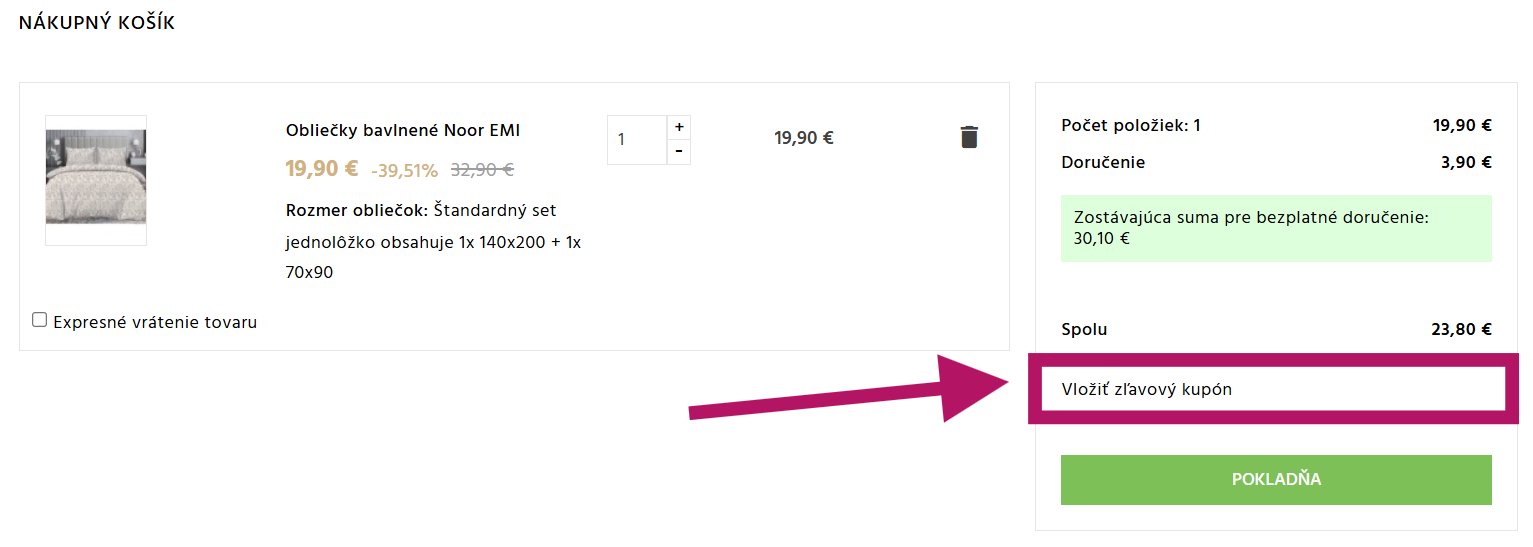Click the Rozmer obliečok size description

click(x=433, y=241)
